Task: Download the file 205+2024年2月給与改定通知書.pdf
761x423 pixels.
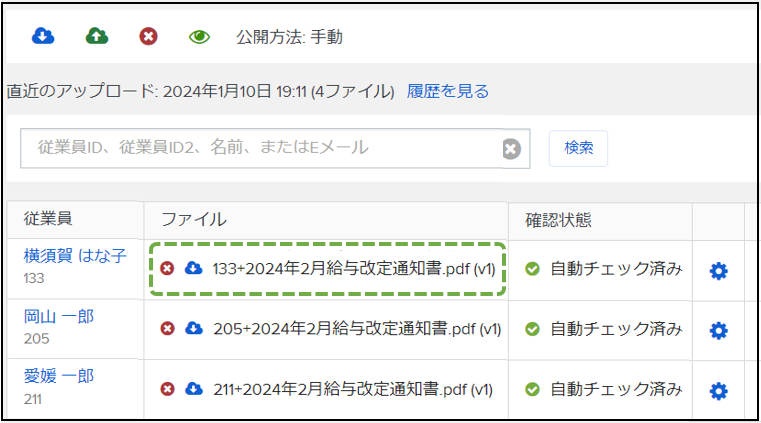Action: coord(194,328)
